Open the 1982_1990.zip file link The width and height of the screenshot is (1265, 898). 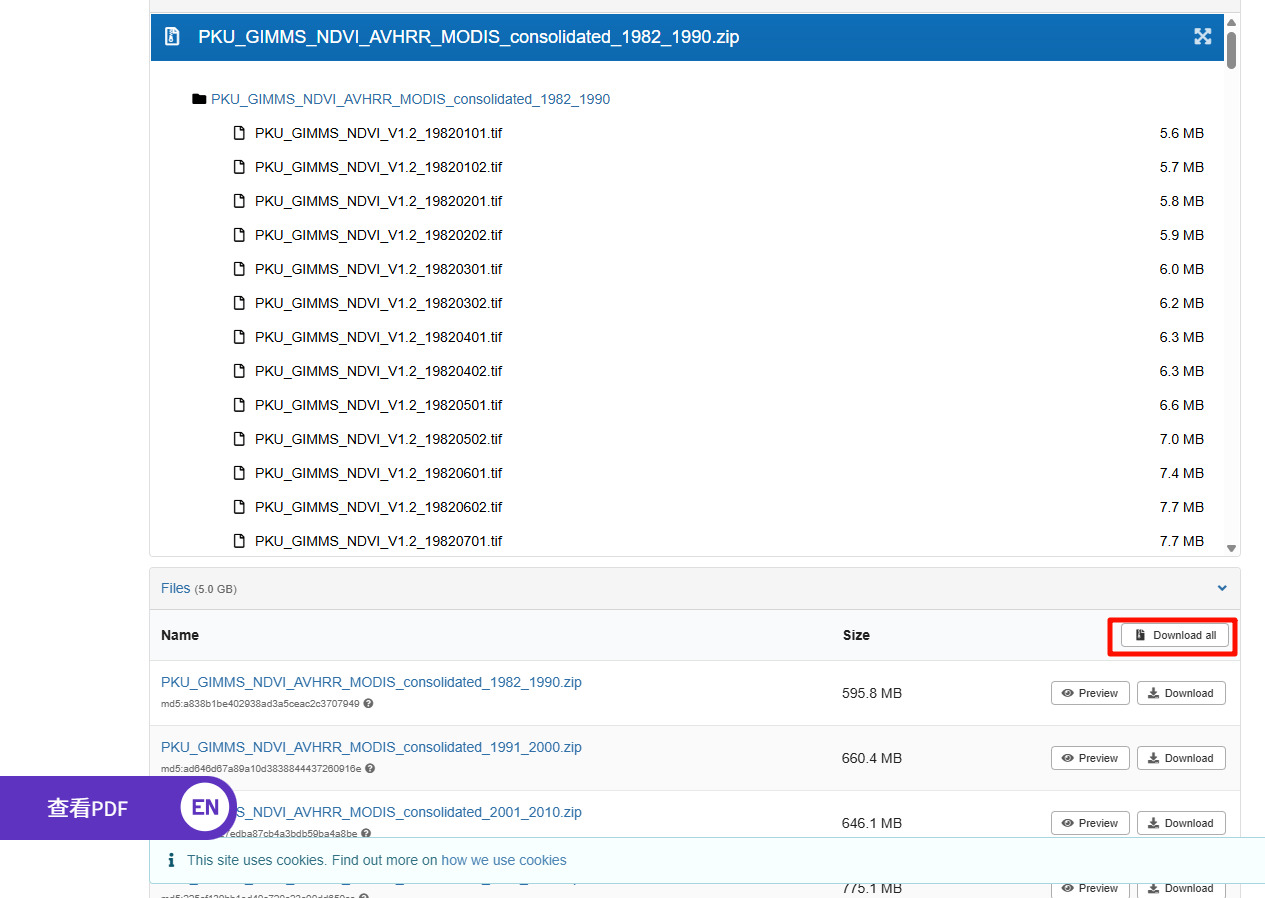point(371,682)
